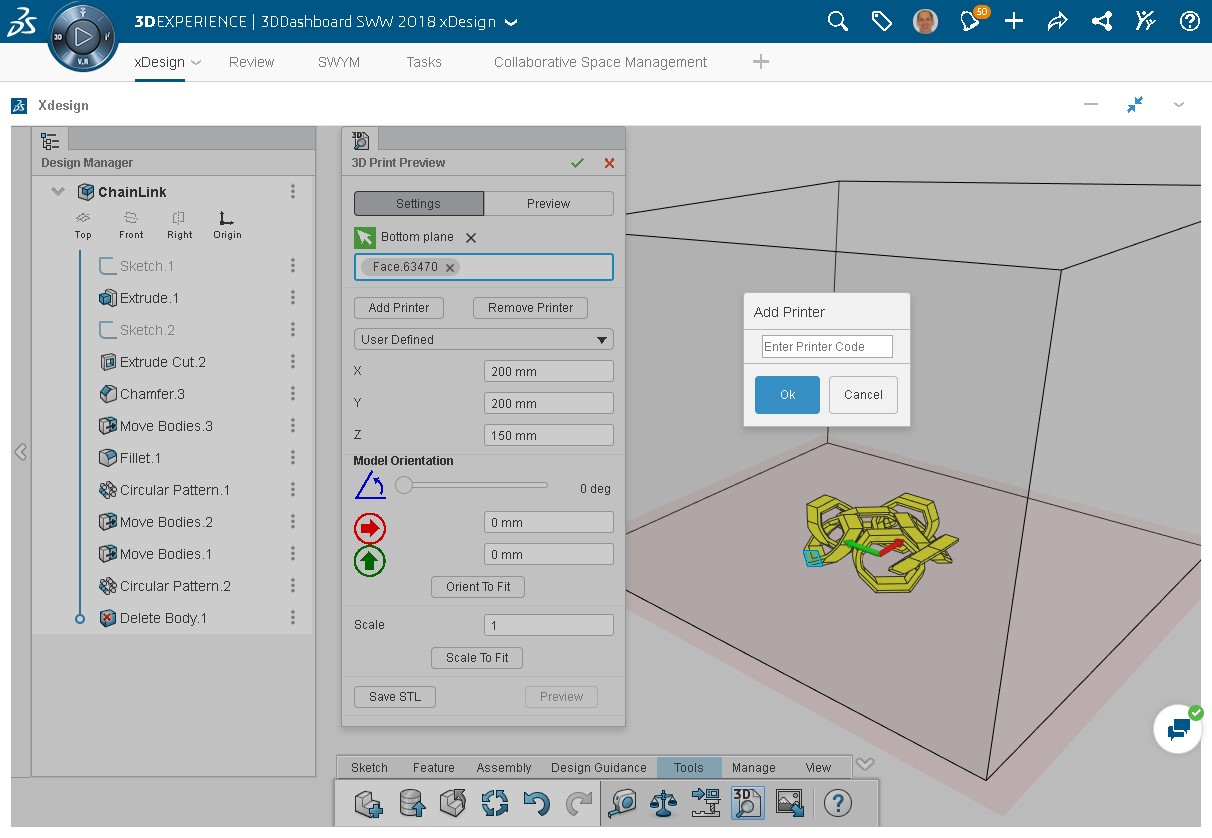Switch to the Feature toolbar tab

[434, 768]
